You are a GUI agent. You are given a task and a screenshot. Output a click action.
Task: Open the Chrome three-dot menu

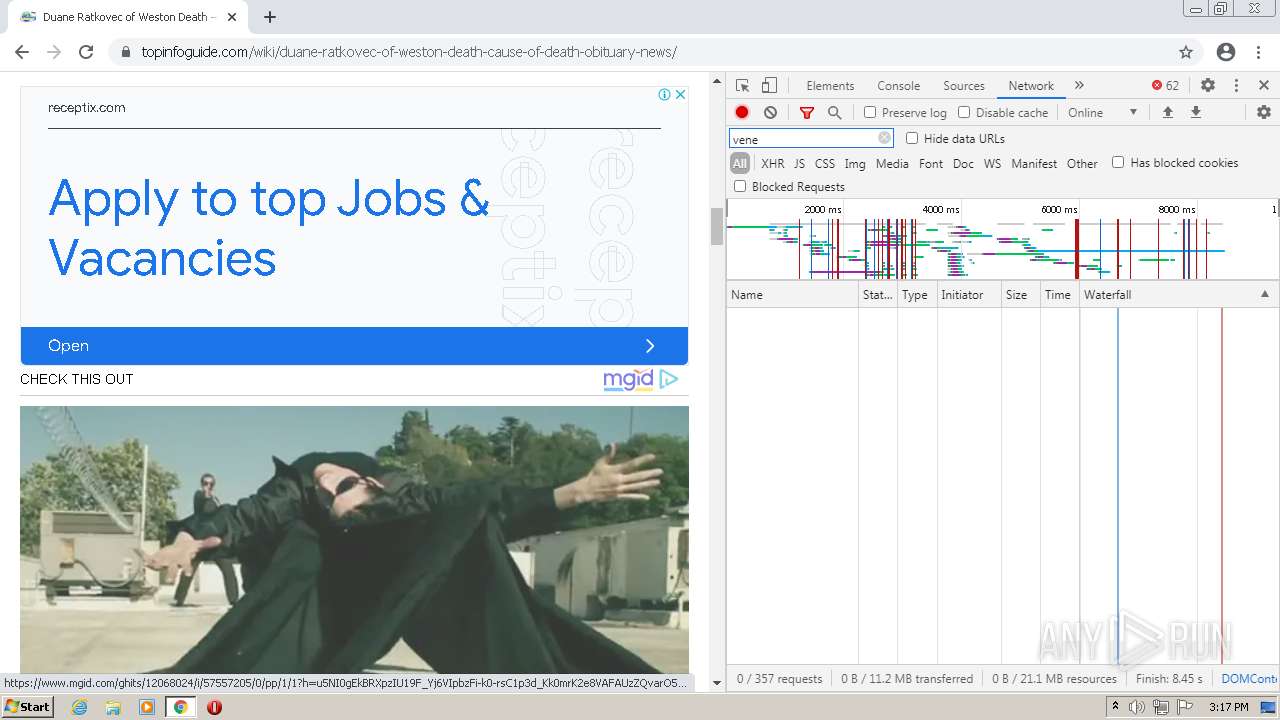[1256, 52]
